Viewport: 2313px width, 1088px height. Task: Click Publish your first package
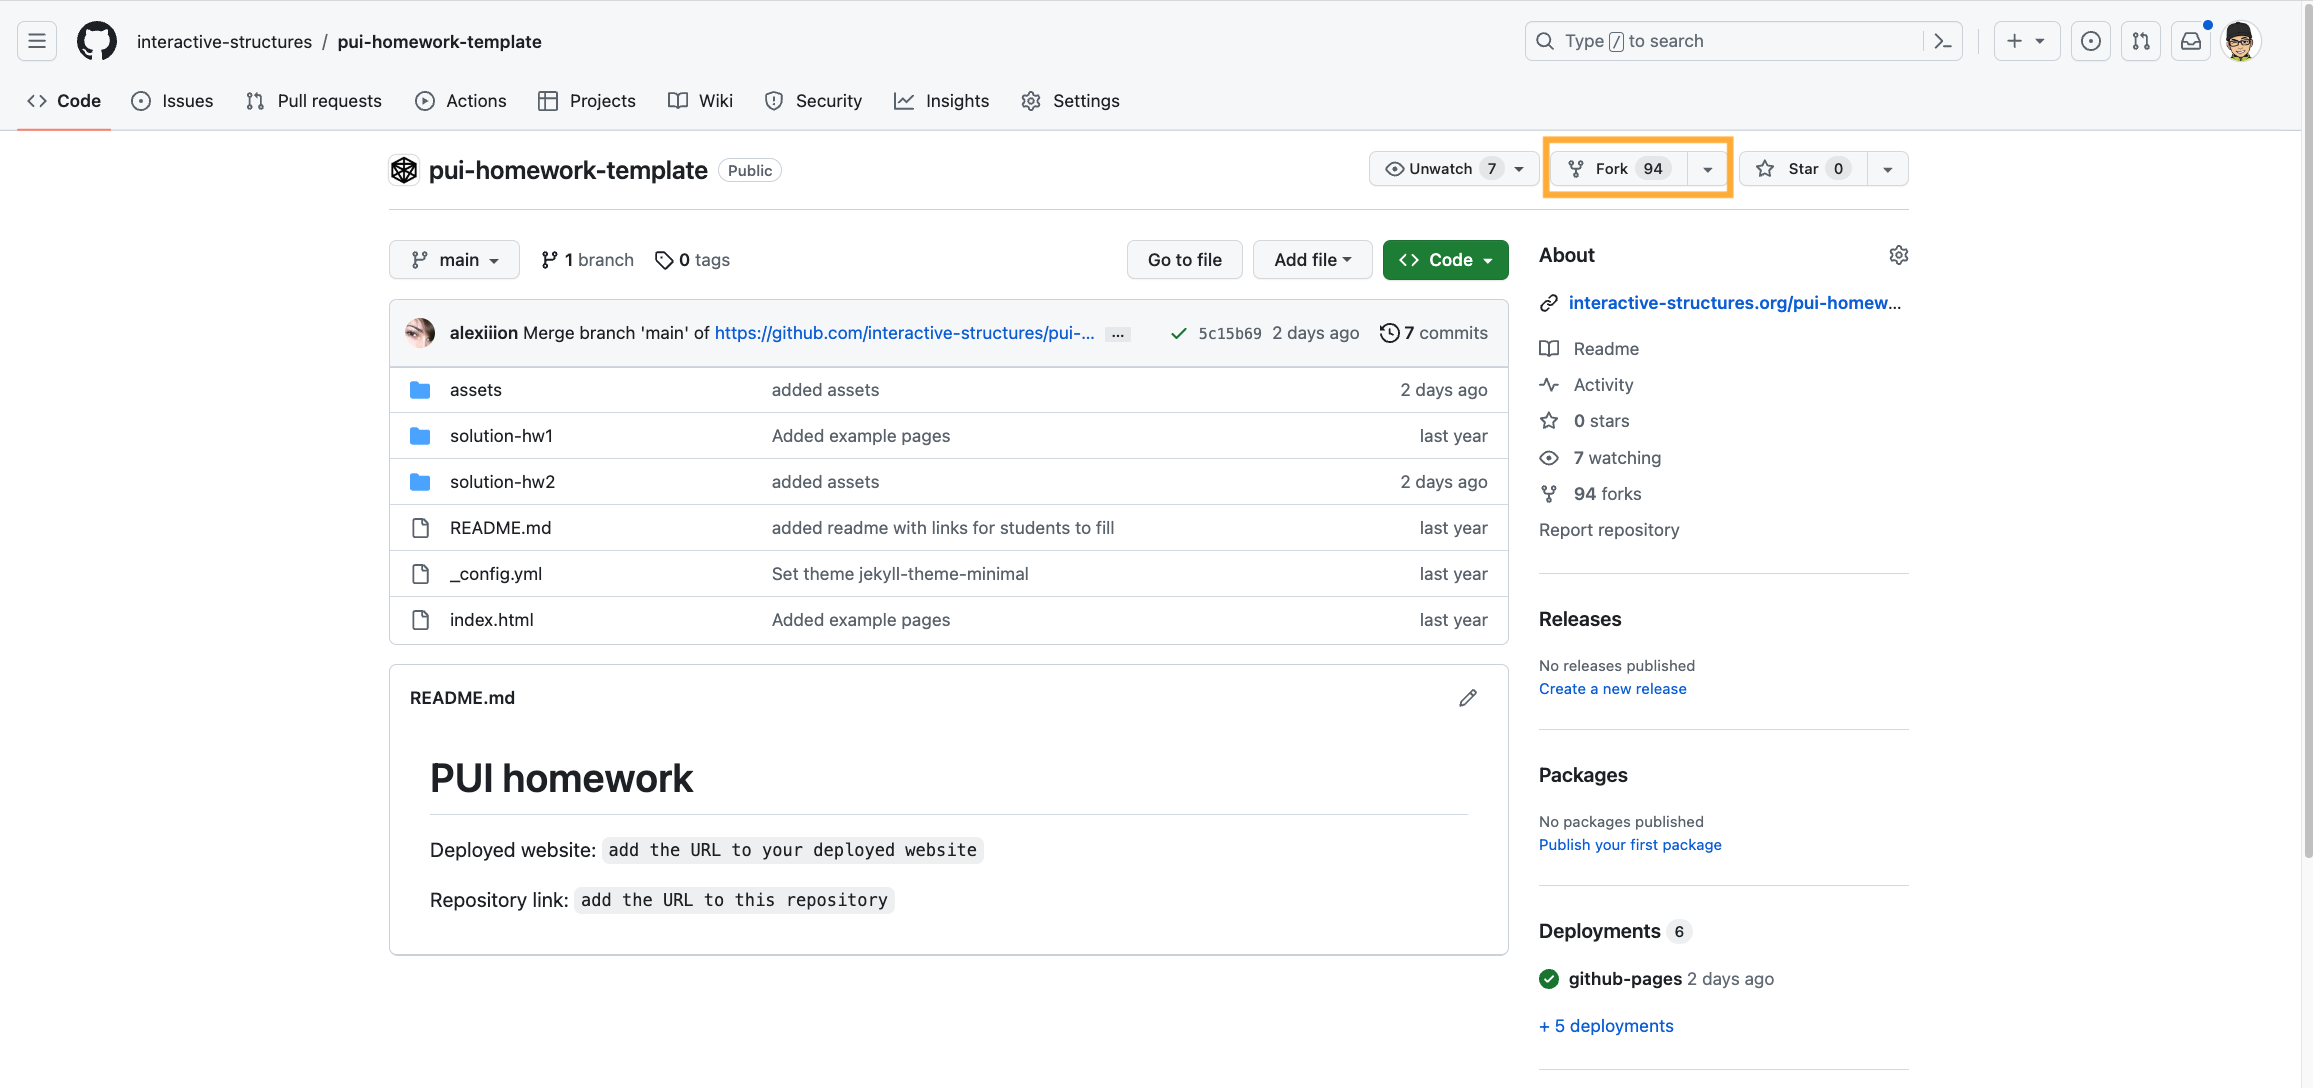(x=1630, y=845)
